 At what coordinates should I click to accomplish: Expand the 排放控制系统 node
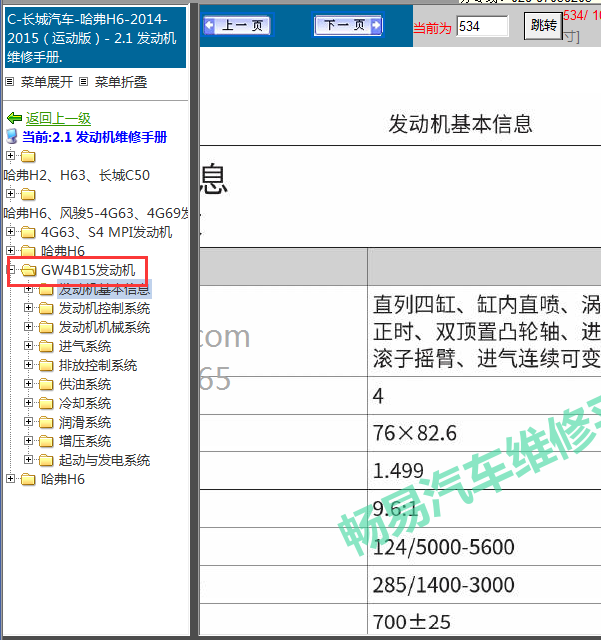[28, 364]
